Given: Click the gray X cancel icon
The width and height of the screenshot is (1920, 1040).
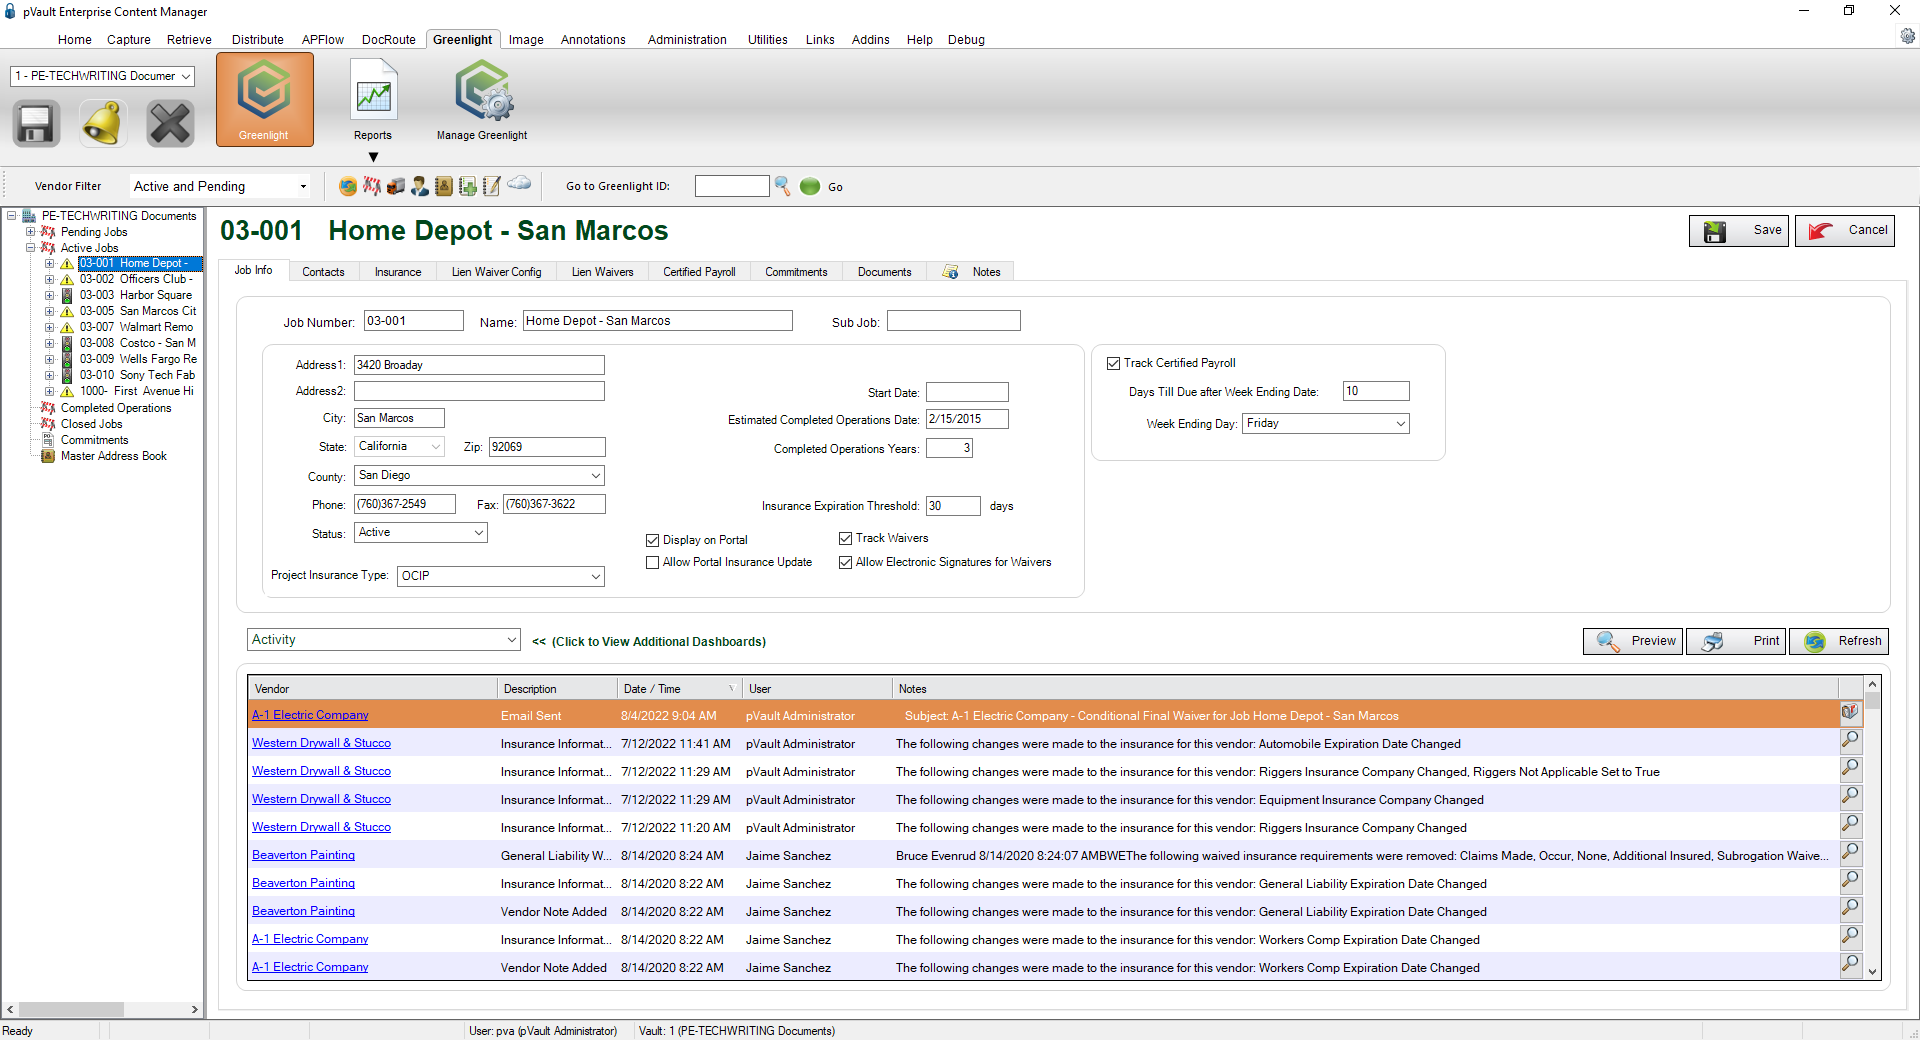Looking at the screenshot, I should (x=170, y=124).
